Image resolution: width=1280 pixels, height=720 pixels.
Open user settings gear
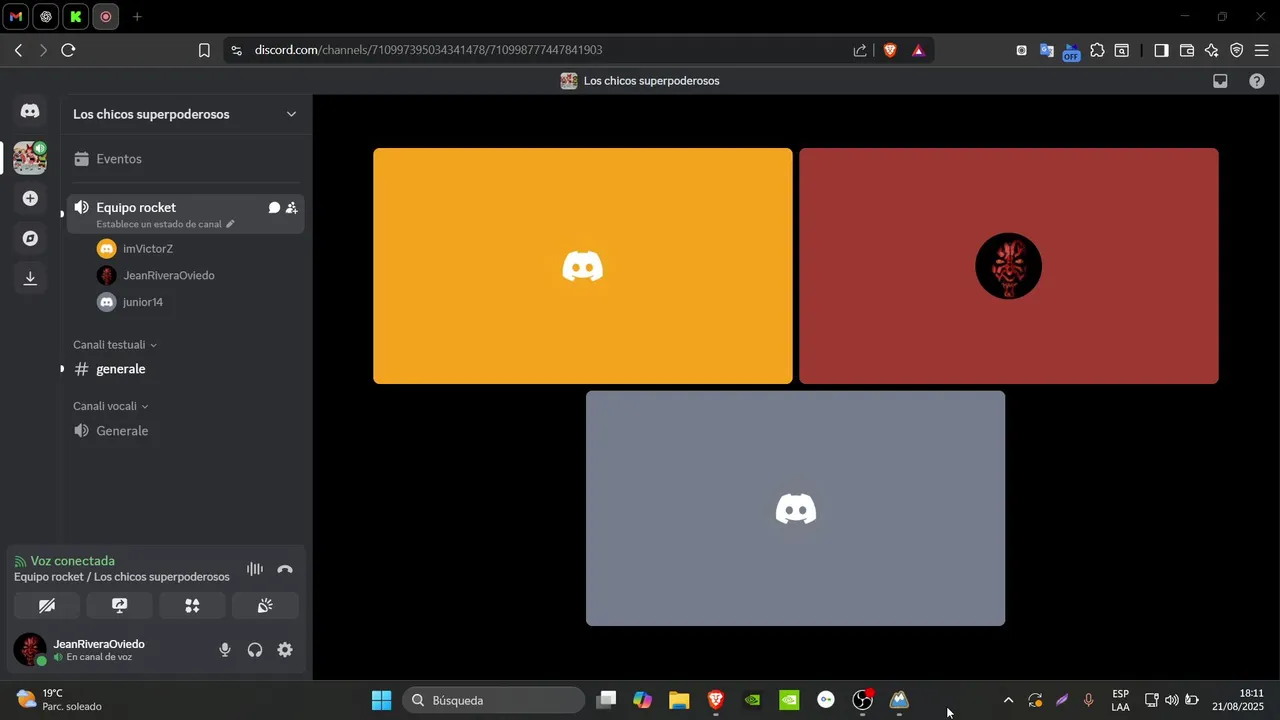pos(285,650)
